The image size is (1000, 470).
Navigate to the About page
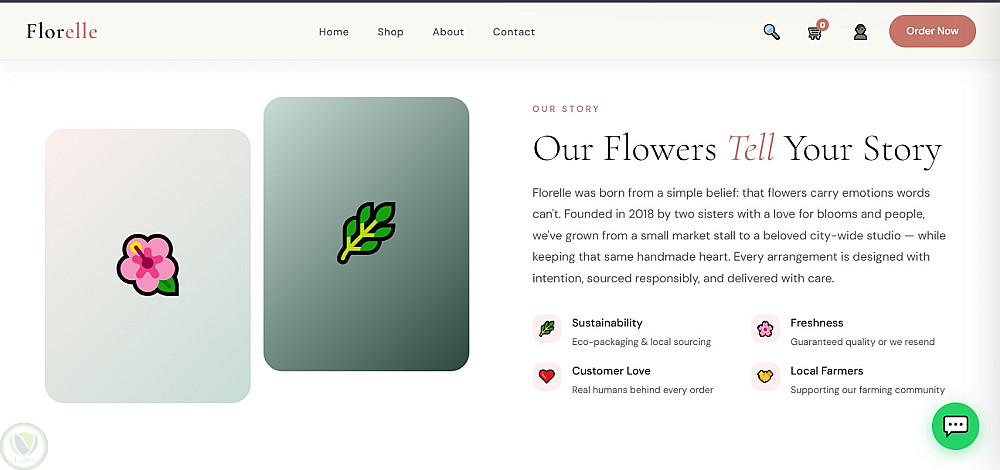(x=448, y=32)
